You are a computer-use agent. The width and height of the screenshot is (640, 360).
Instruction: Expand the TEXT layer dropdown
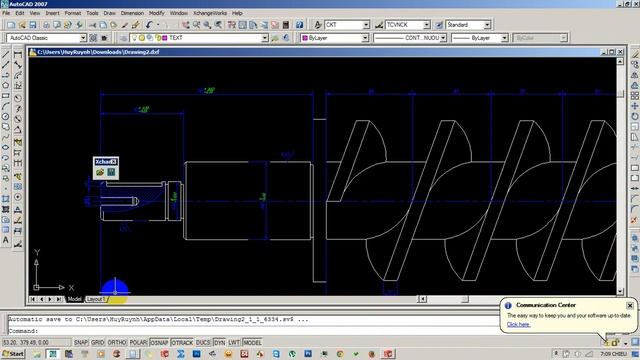pos(264,38)
